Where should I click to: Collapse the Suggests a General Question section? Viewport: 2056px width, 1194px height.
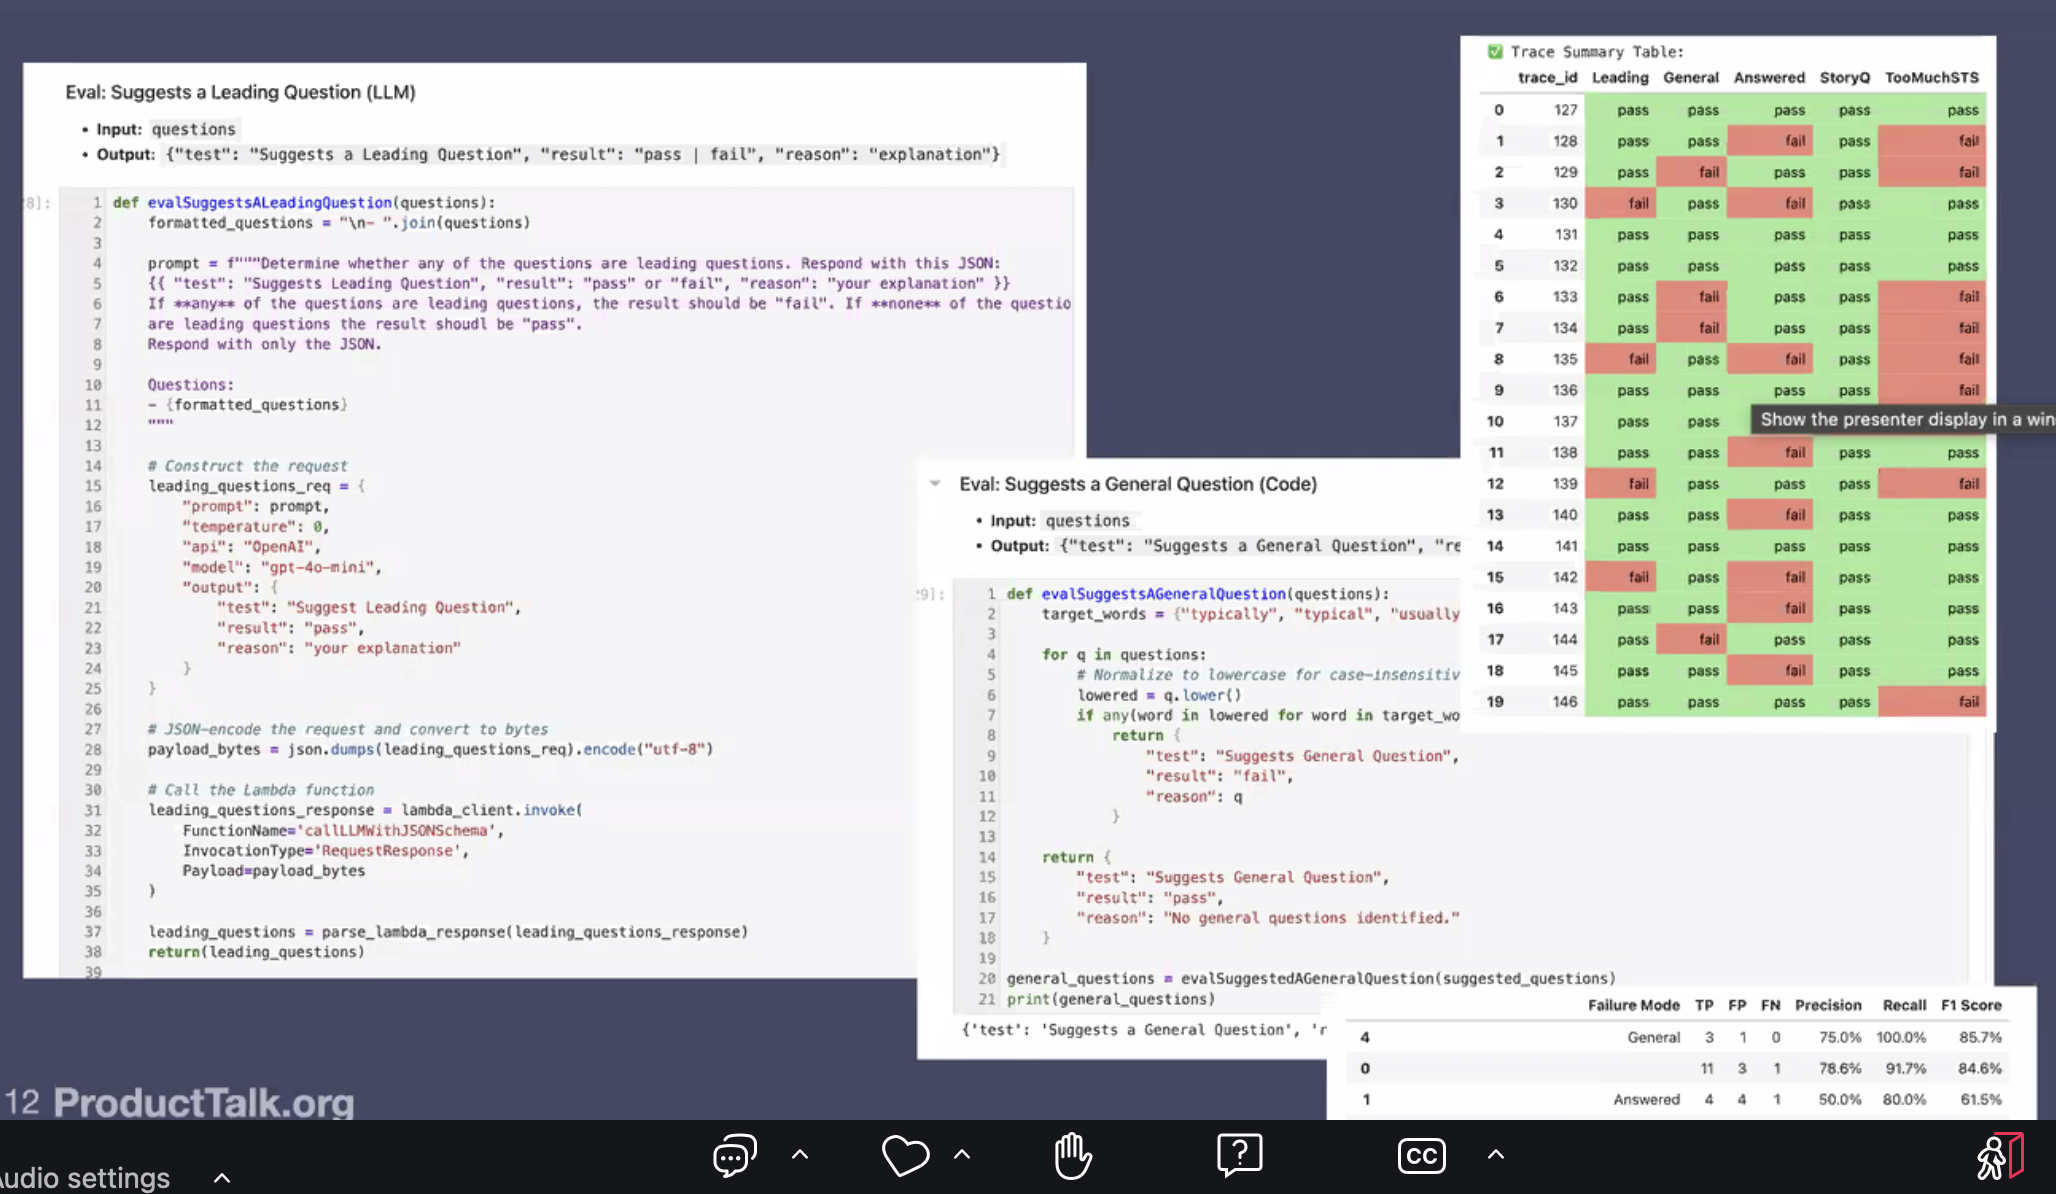pyautogui.click(x=935, y=484)
